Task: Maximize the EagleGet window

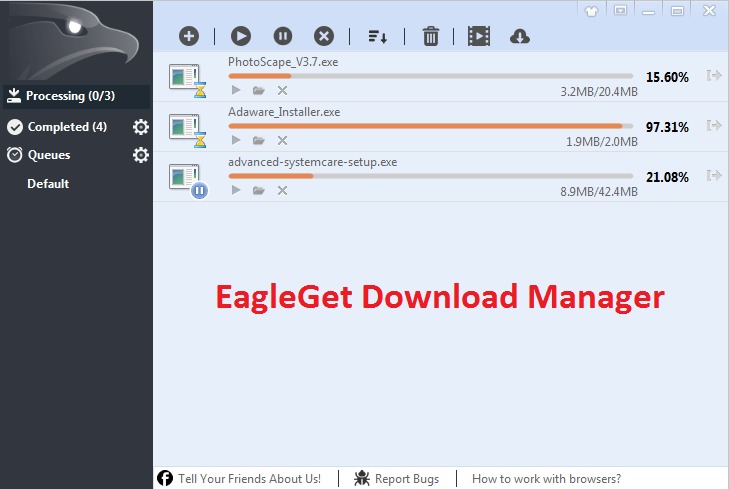Action: [x=677, y=11]
